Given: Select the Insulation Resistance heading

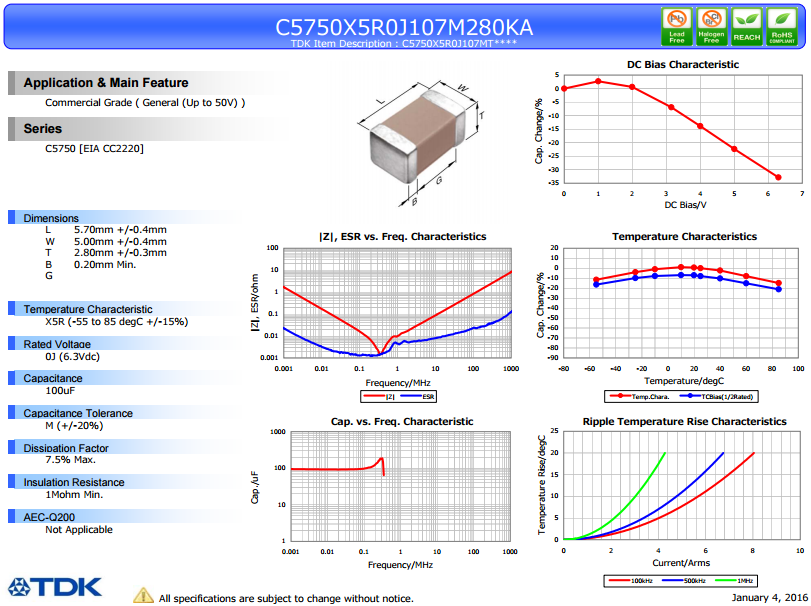Looking at the screenshot, I should (x=74, y=482).
